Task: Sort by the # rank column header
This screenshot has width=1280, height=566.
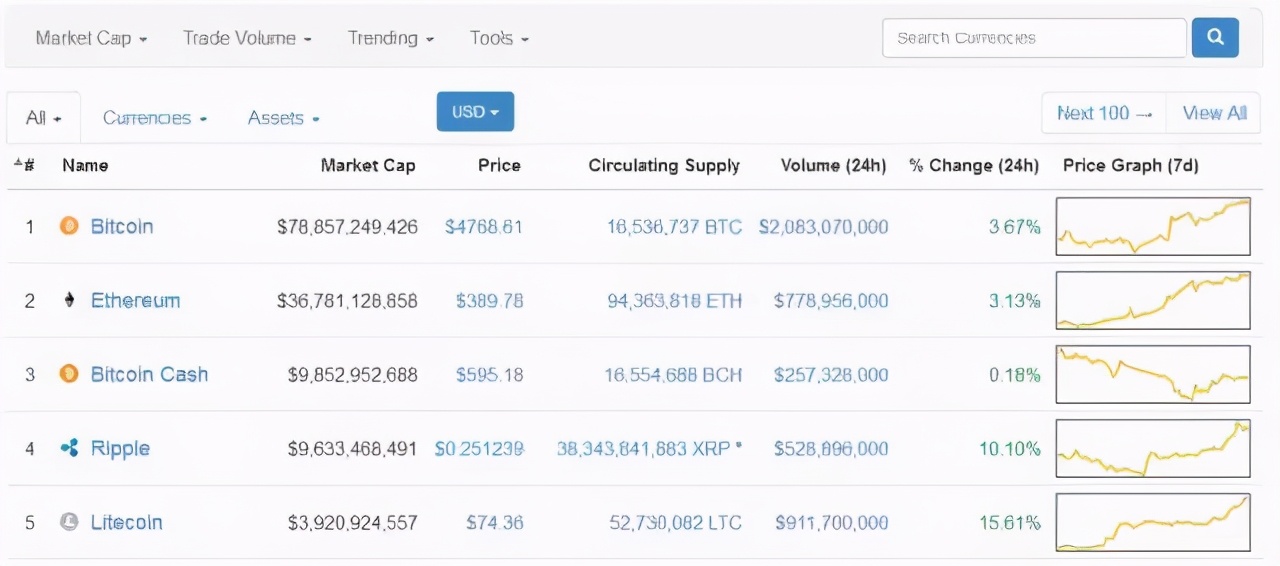Action: (x=25, y=165)
